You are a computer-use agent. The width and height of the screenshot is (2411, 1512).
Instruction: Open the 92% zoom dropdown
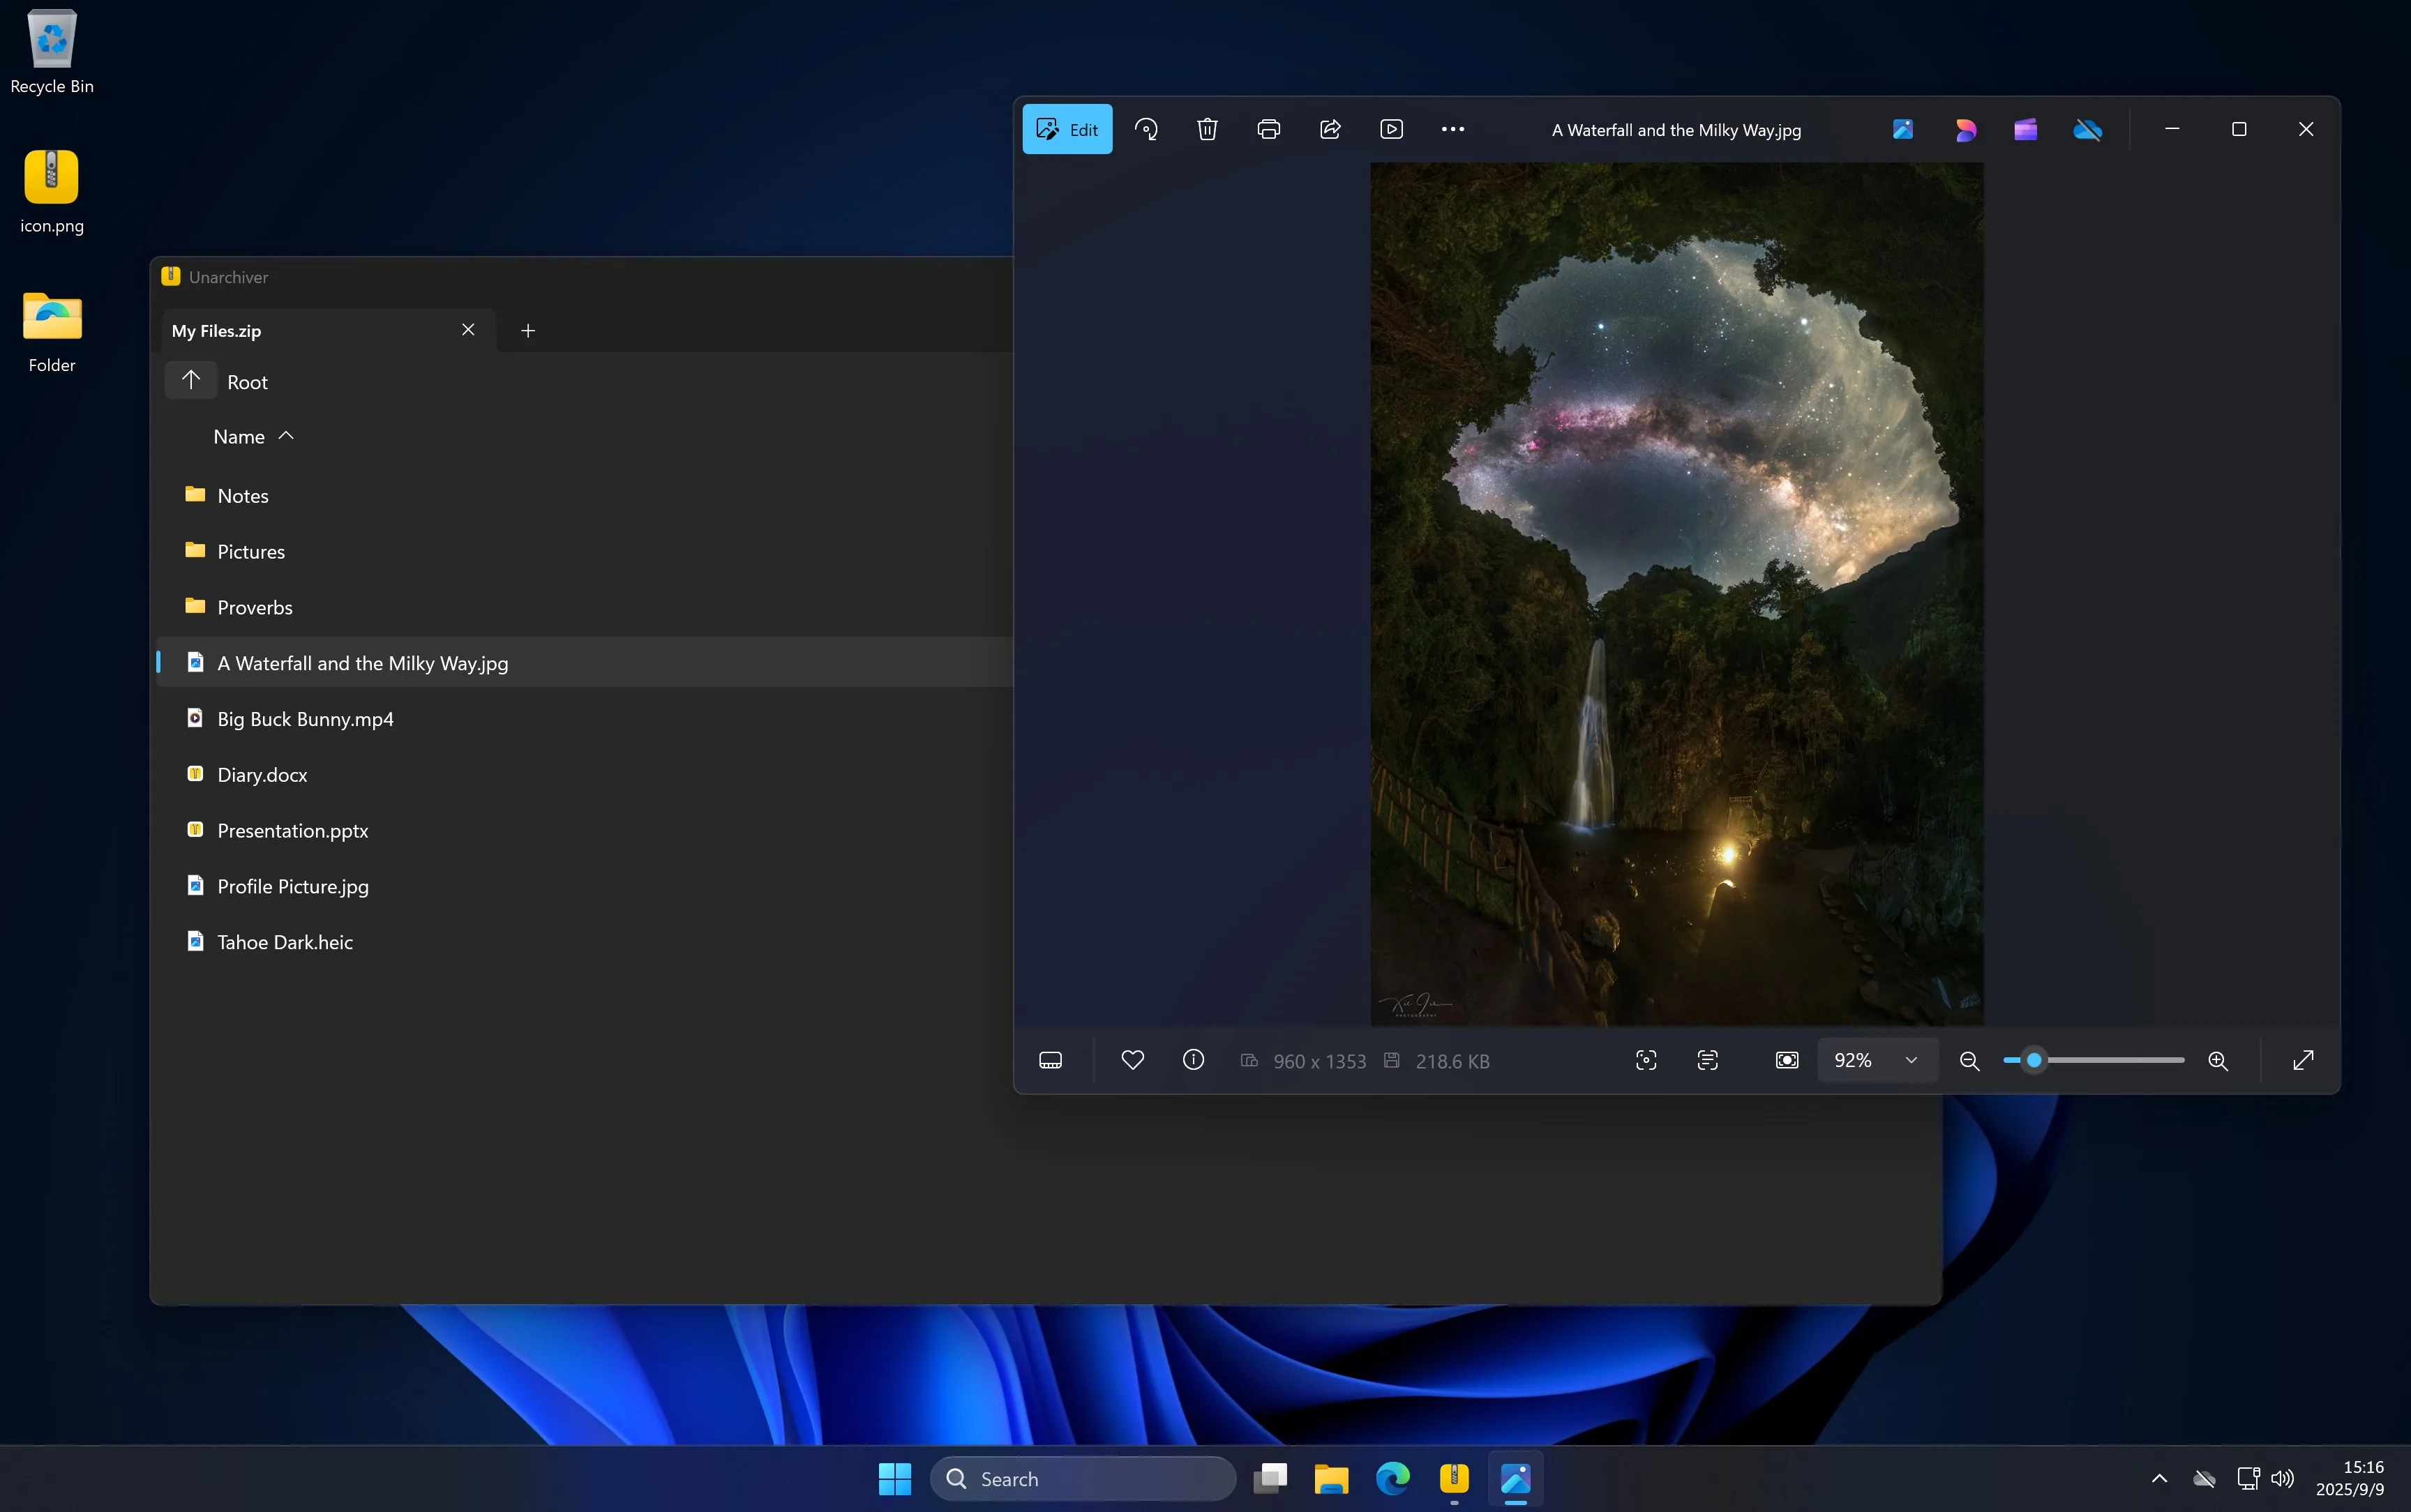coord(1877,1060)
